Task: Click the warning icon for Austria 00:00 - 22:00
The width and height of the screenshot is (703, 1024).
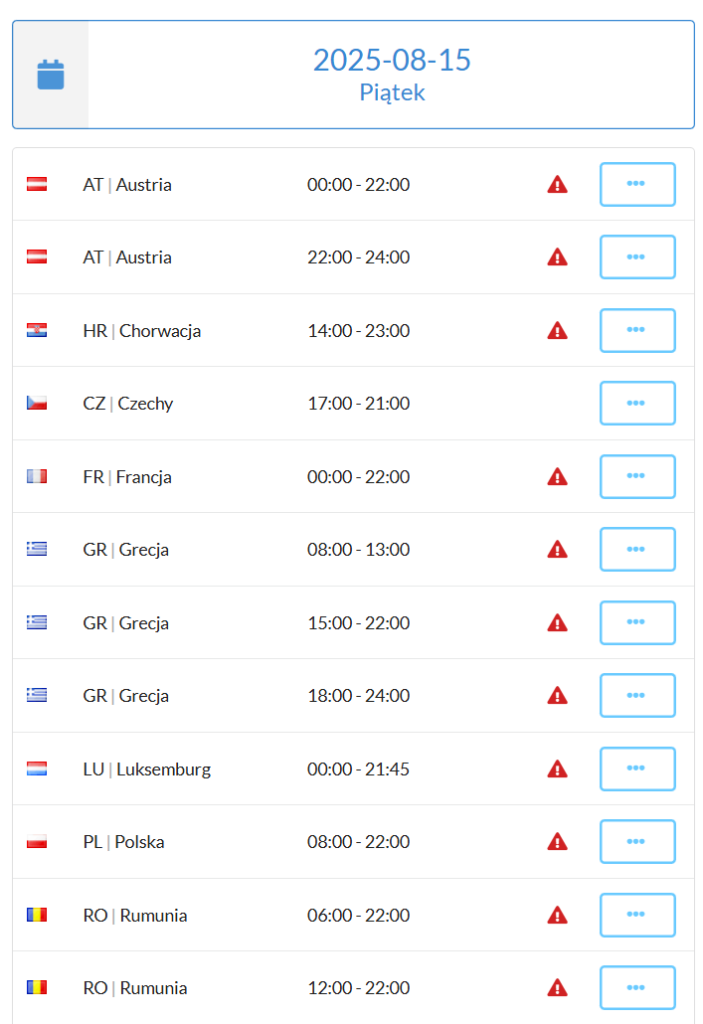Action: point(557,185)
